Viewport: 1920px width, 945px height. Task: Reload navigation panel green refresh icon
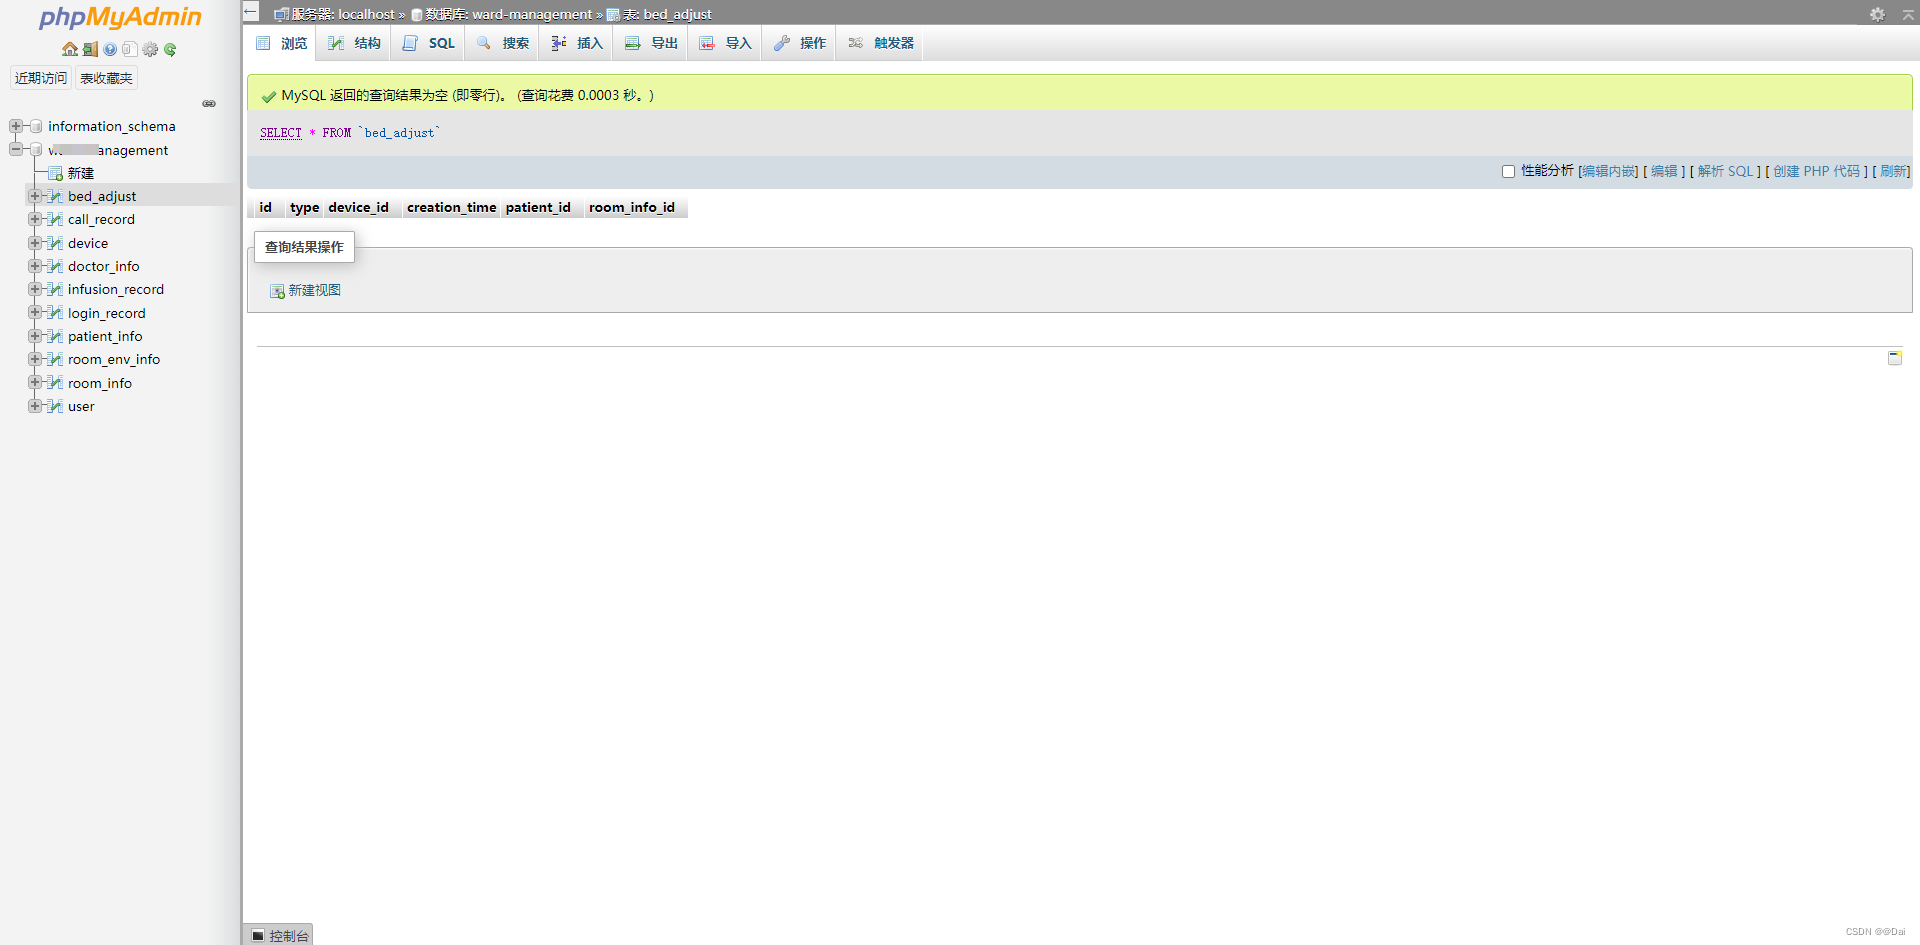pos(170,49)
